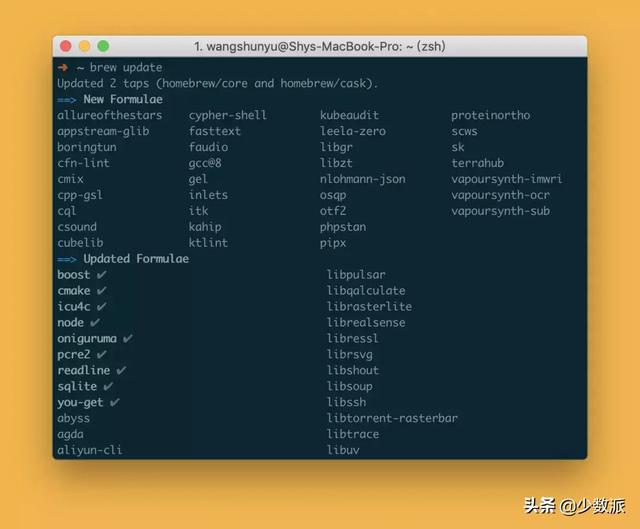Screen dimensions: 640x529
Task: Click the 'Updated Formulae' heading
Action: tap(136, 259)
